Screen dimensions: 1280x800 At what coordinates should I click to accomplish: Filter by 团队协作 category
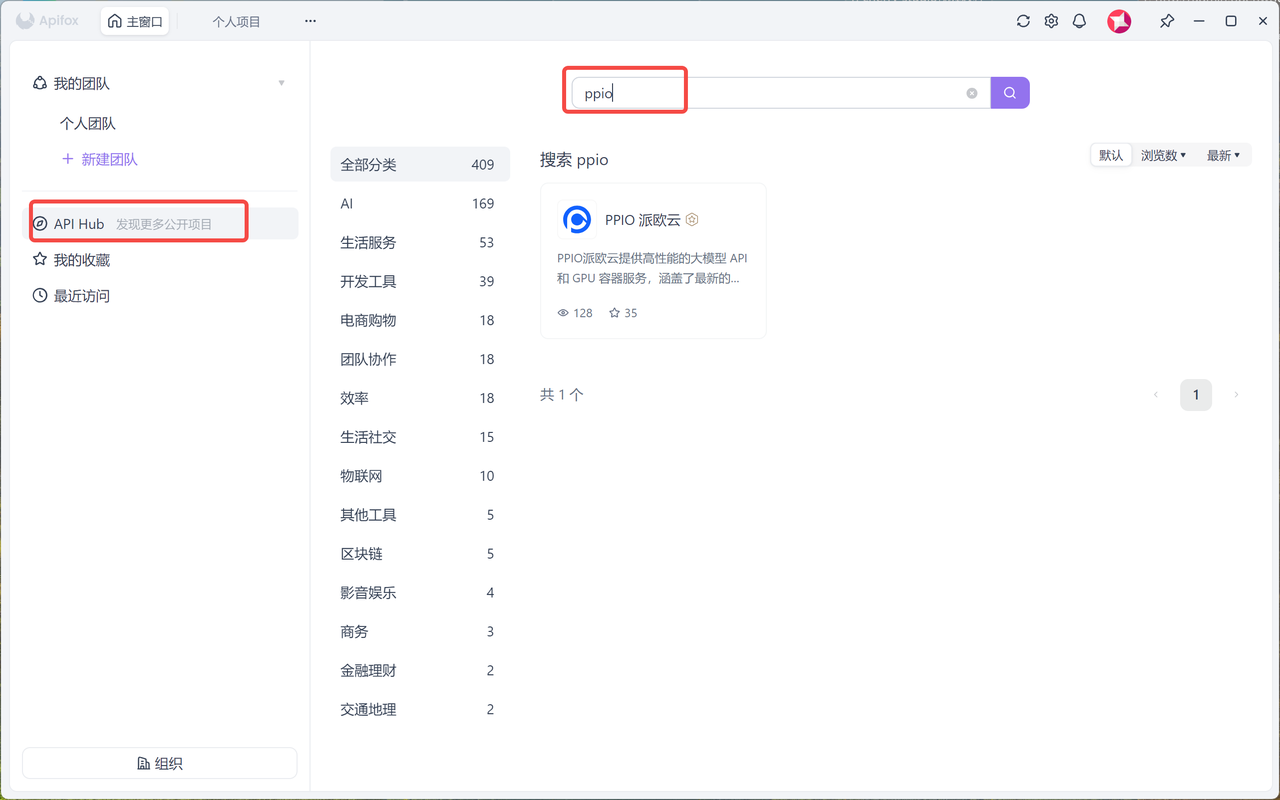420,360
